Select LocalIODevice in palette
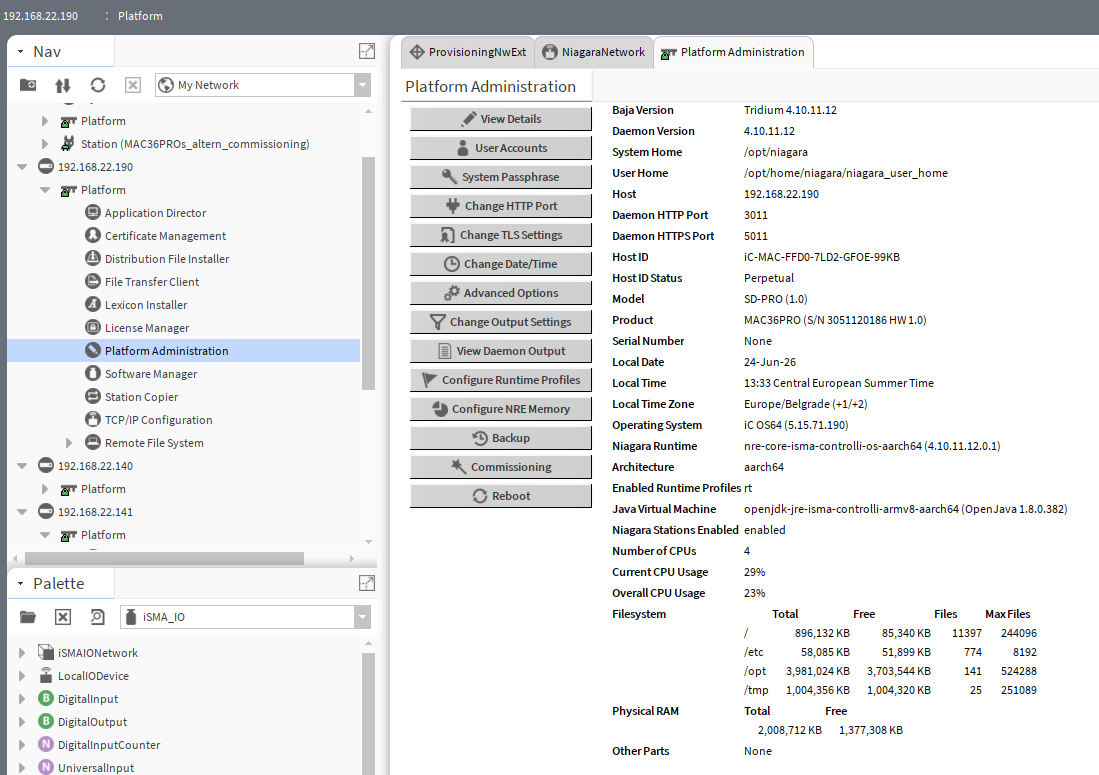Image resolution: width=1099 pixels, height=775 pixels. (83, 676)
